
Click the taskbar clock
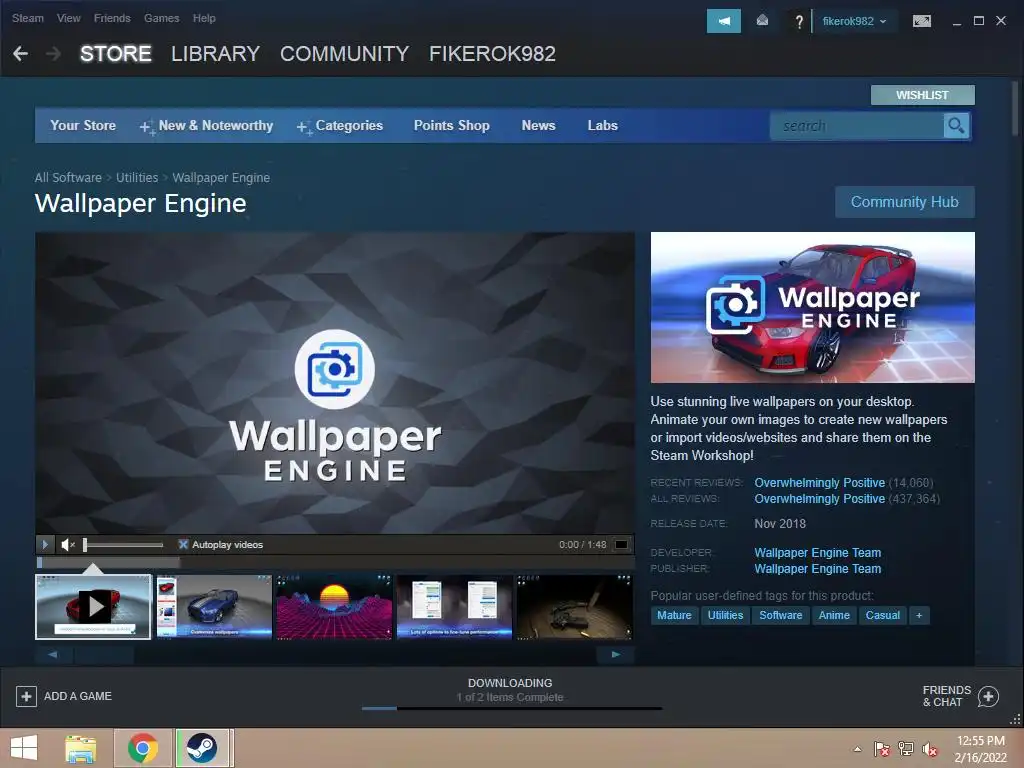coord(980,748)
